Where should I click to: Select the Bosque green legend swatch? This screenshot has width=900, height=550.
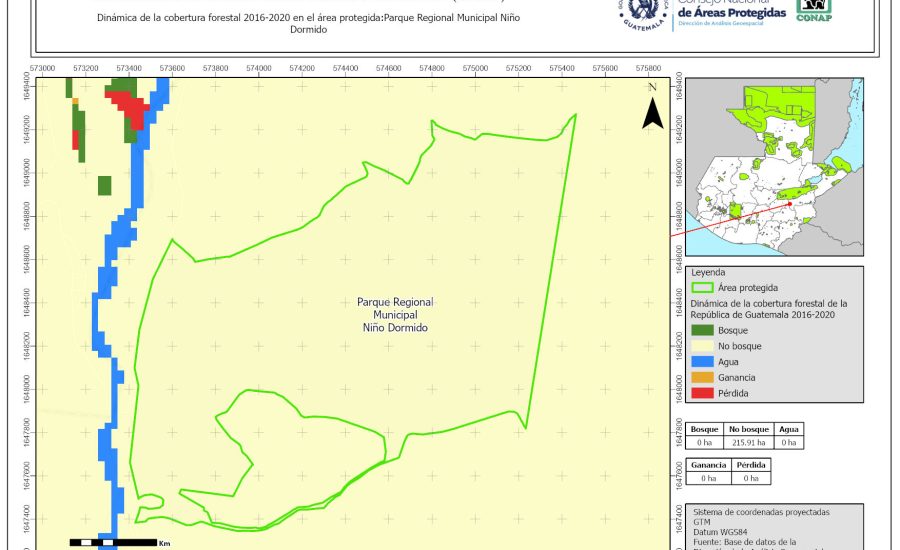coord(704,330)
